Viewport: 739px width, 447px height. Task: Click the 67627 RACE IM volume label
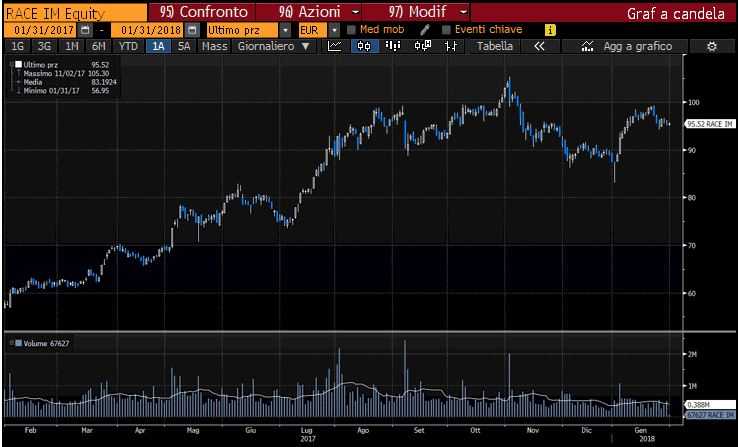click(711, 414)
